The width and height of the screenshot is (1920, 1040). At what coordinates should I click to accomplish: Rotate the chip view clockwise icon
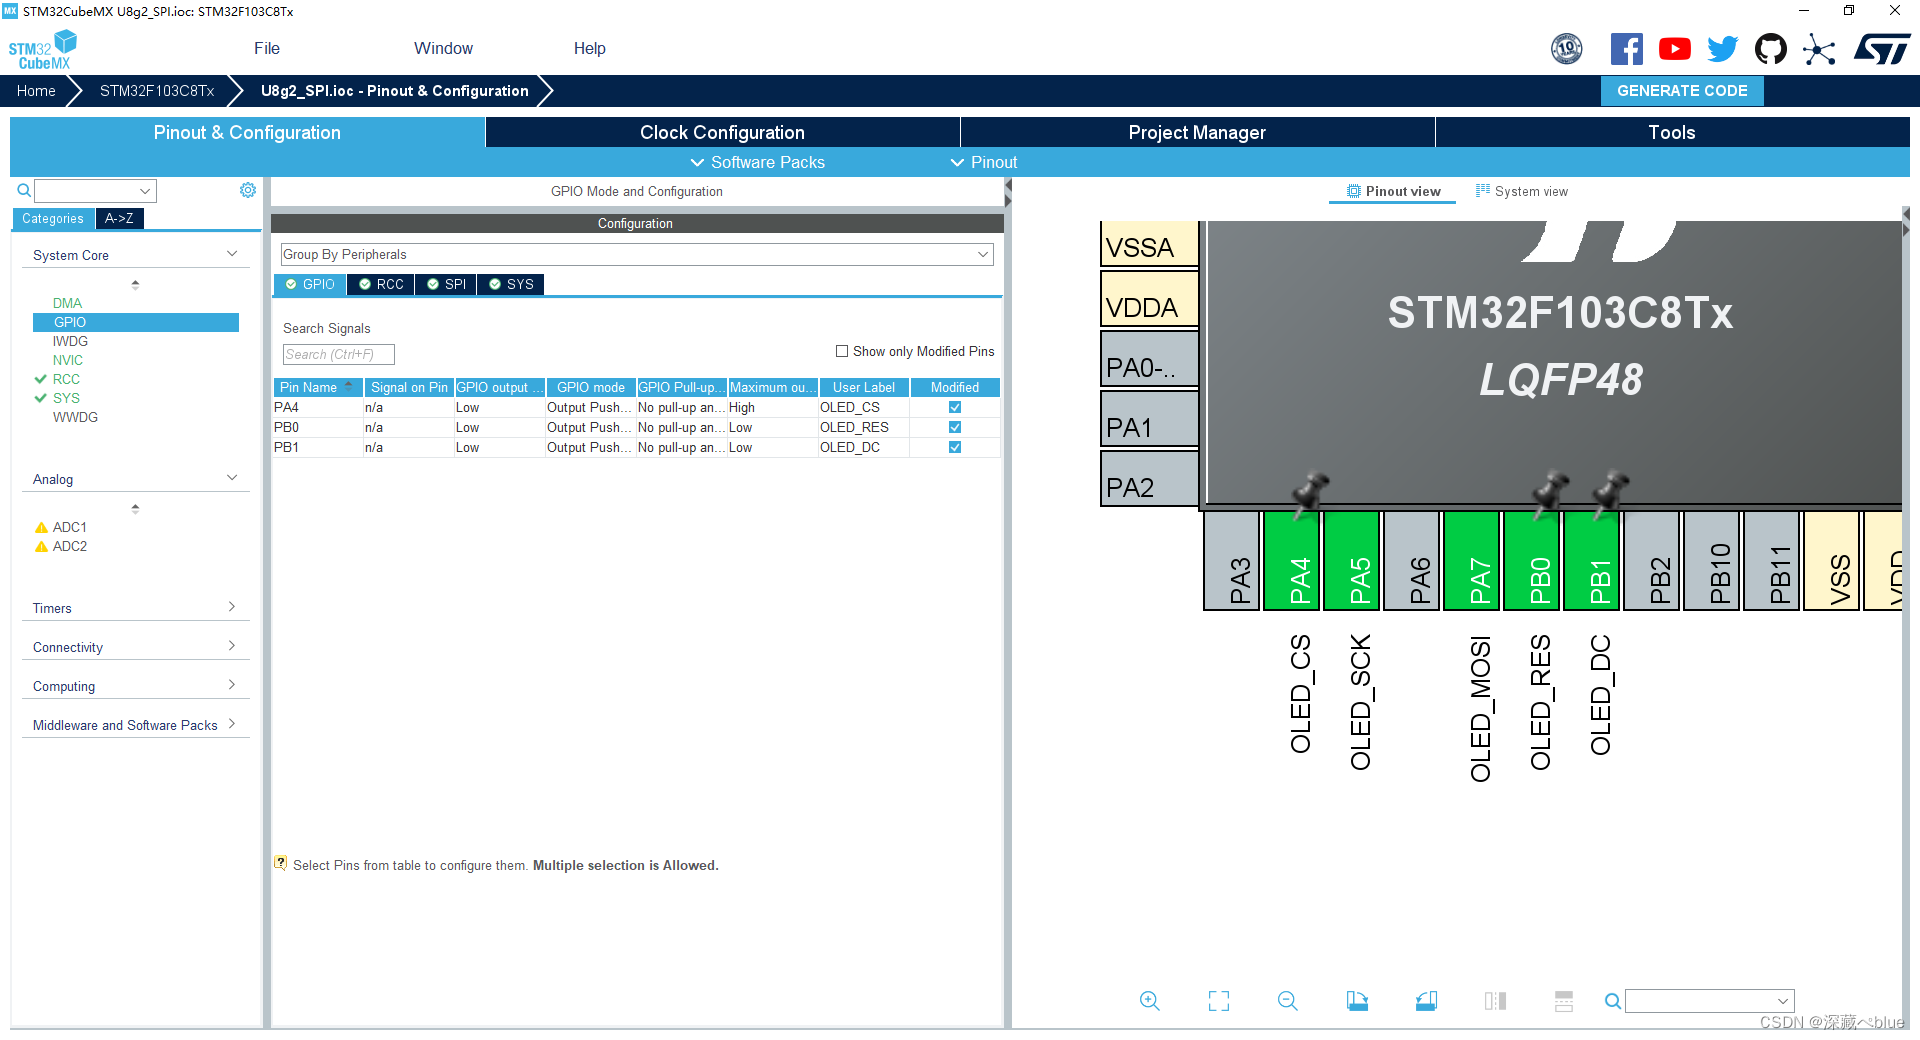(x=1357, y=1001)
